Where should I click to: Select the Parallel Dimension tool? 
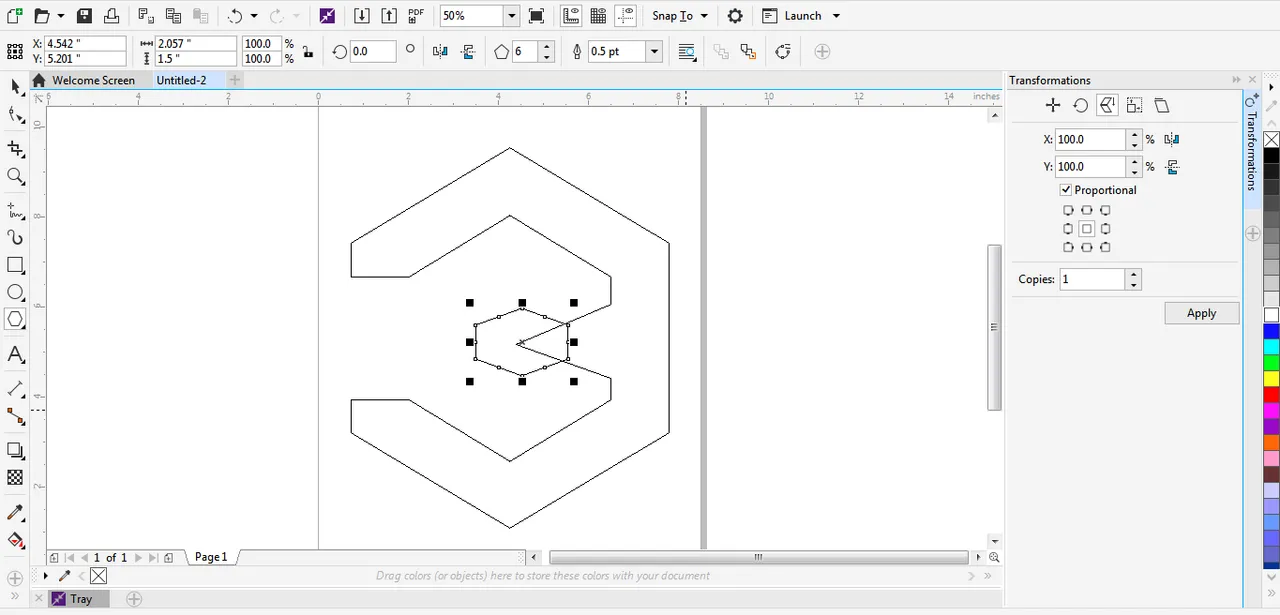click(x=16, y=388)
